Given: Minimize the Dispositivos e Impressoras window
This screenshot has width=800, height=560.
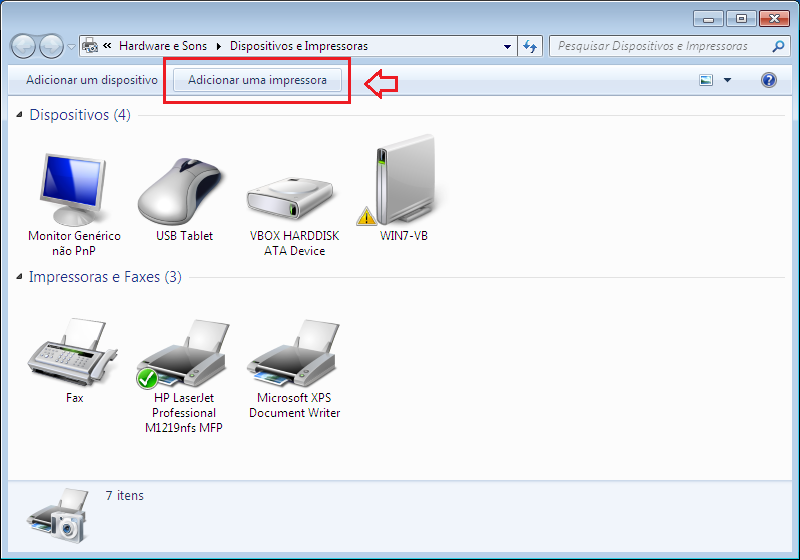Looking at the screenshot, I should tap(708, 19).
